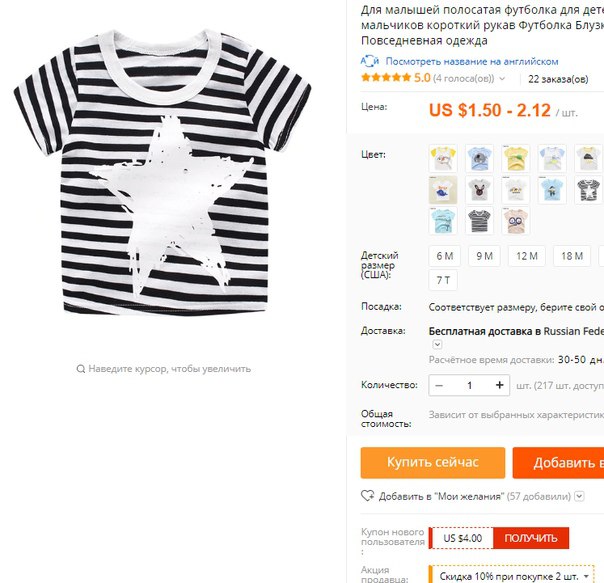Click the translate icon beside the English title link
Viewport: 604px width, 583px height.
click(x=370, y=61)
